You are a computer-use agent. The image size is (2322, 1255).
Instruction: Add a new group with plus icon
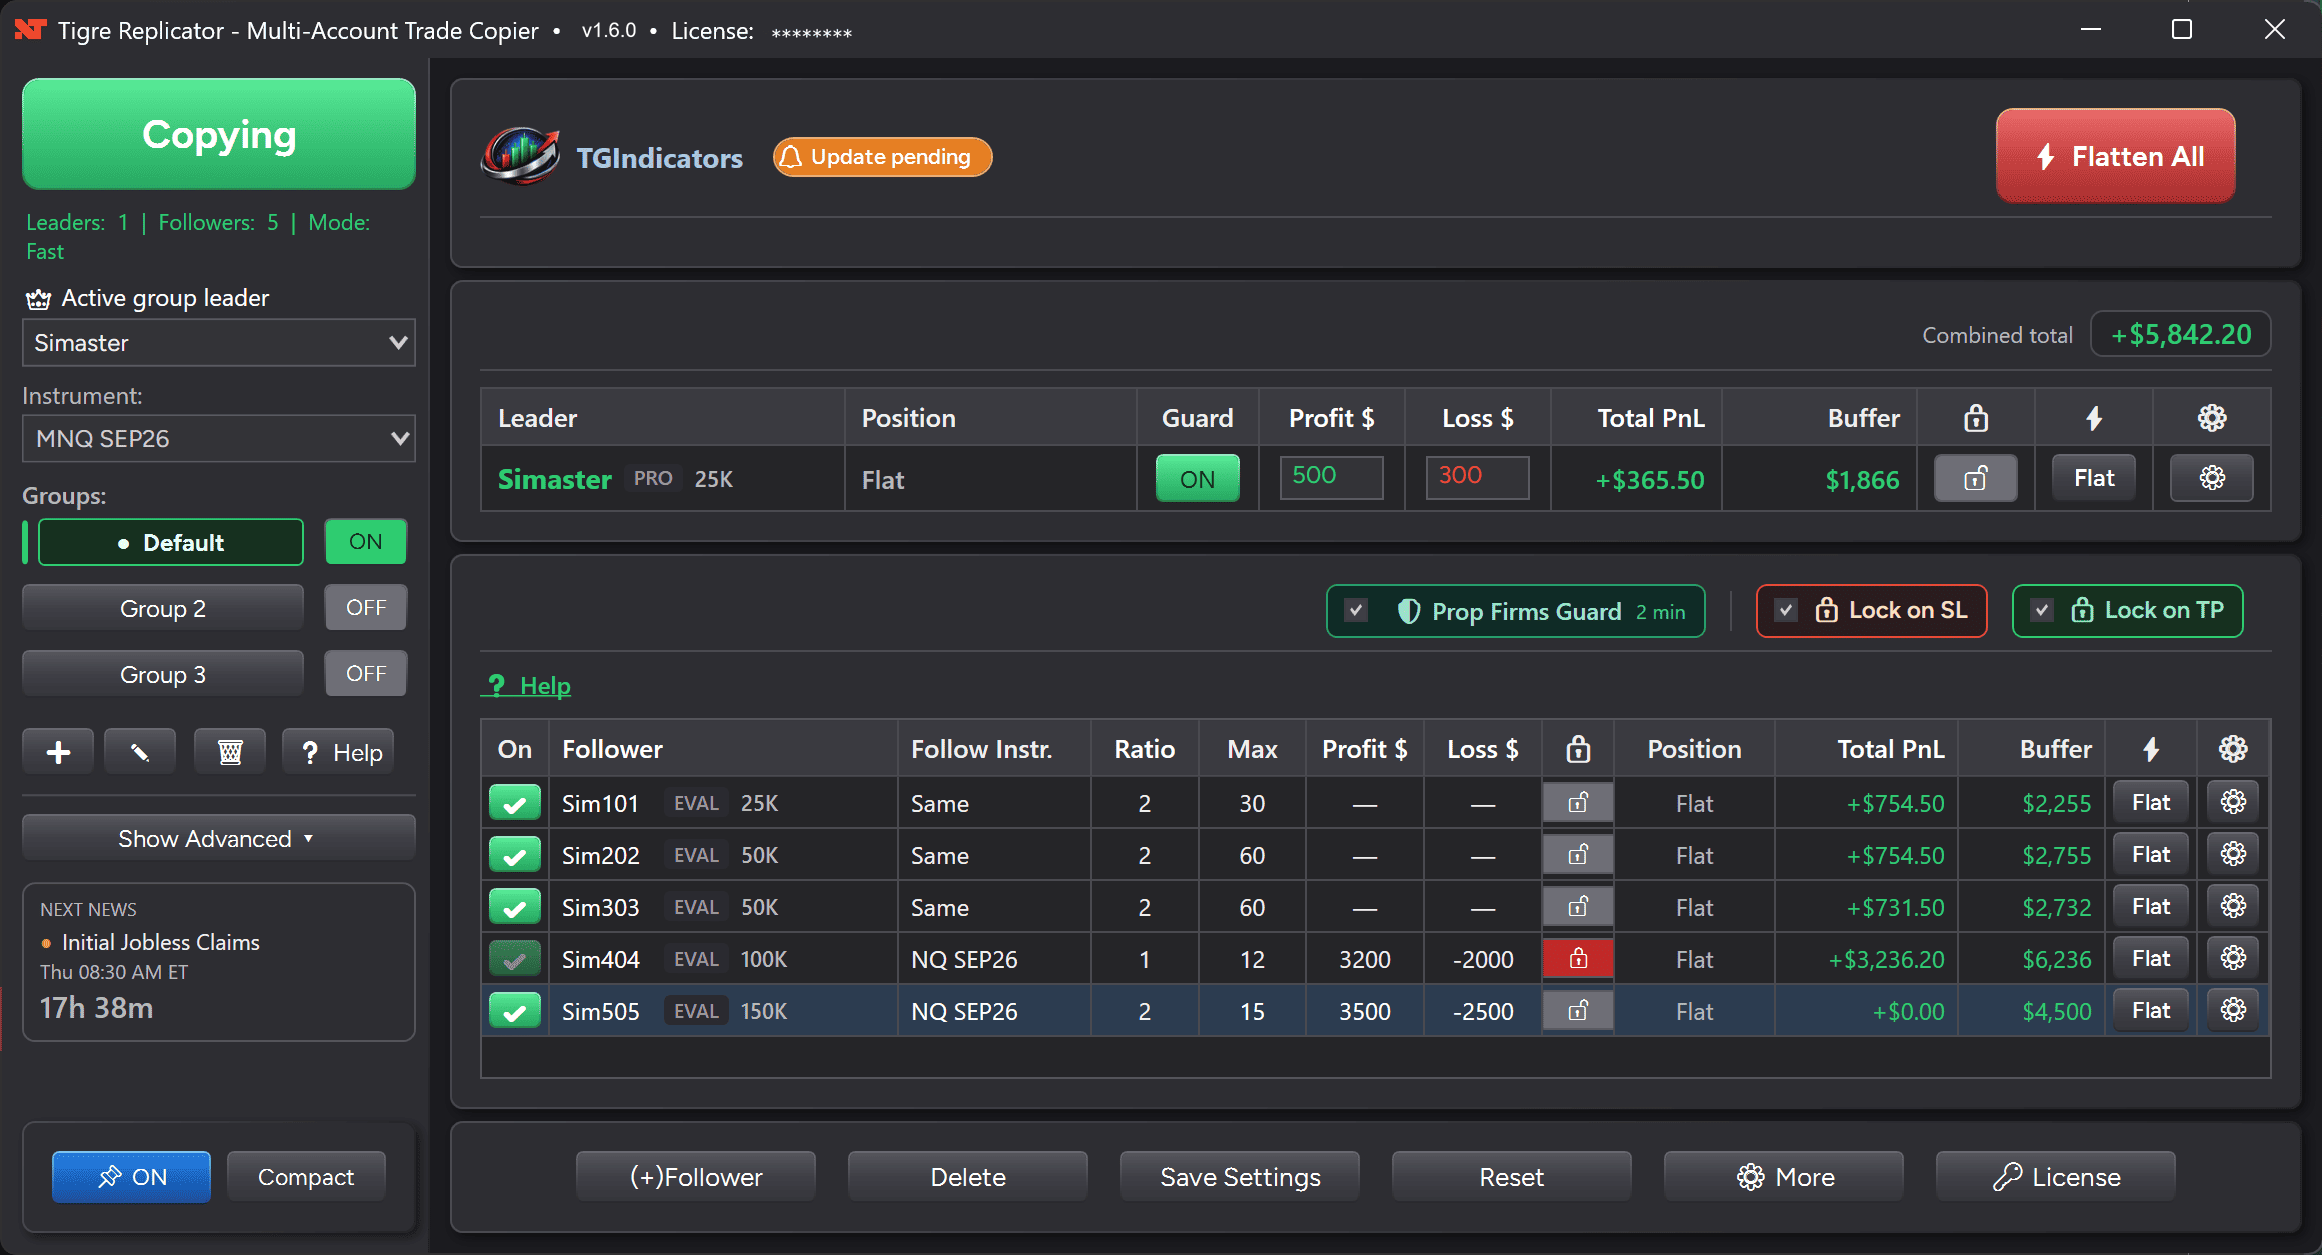pos(58,752)
